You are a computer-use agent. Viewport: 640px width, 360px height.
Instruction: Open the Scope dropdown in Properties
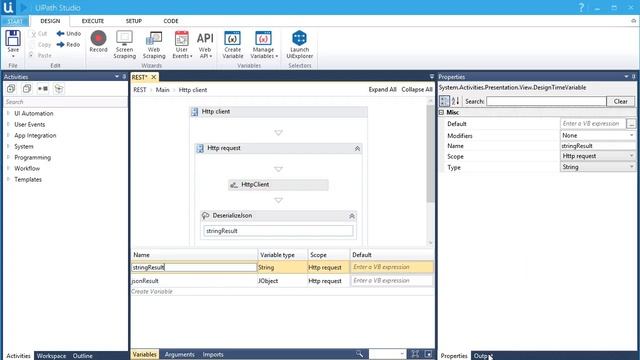[631, 156]
